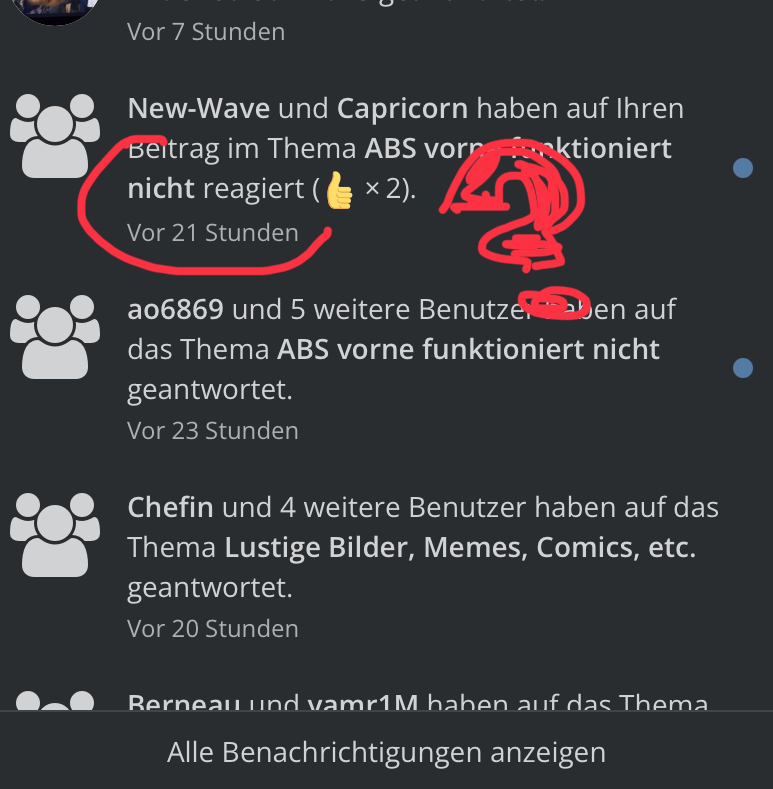Click Vor 21 Stunden timestamp
This screenshot has height=789, width=773.
212,233
